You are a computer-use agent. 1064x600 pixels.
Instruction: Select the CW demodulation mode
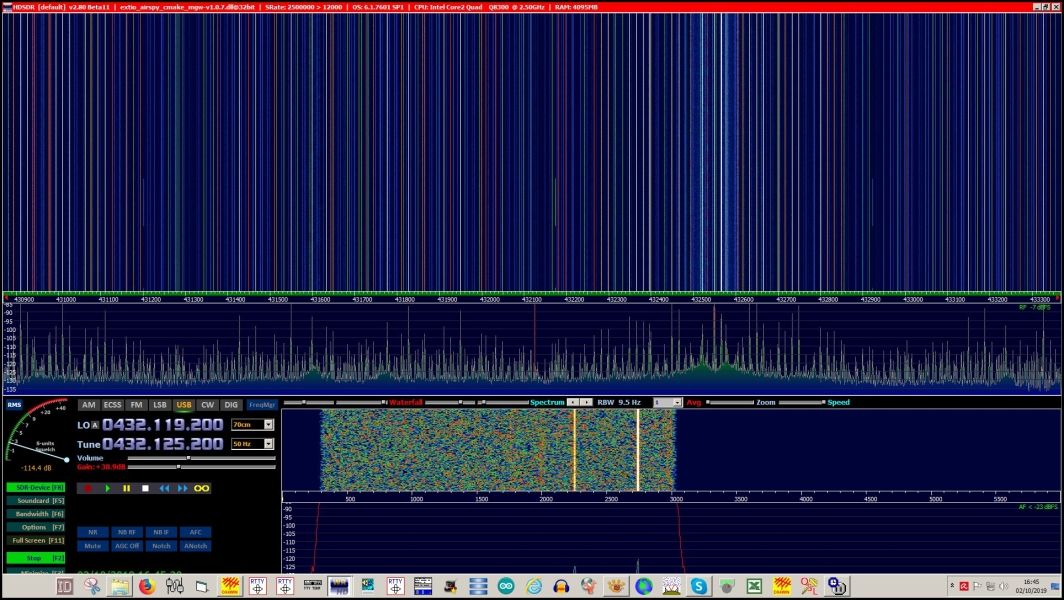tap(208, 405)
